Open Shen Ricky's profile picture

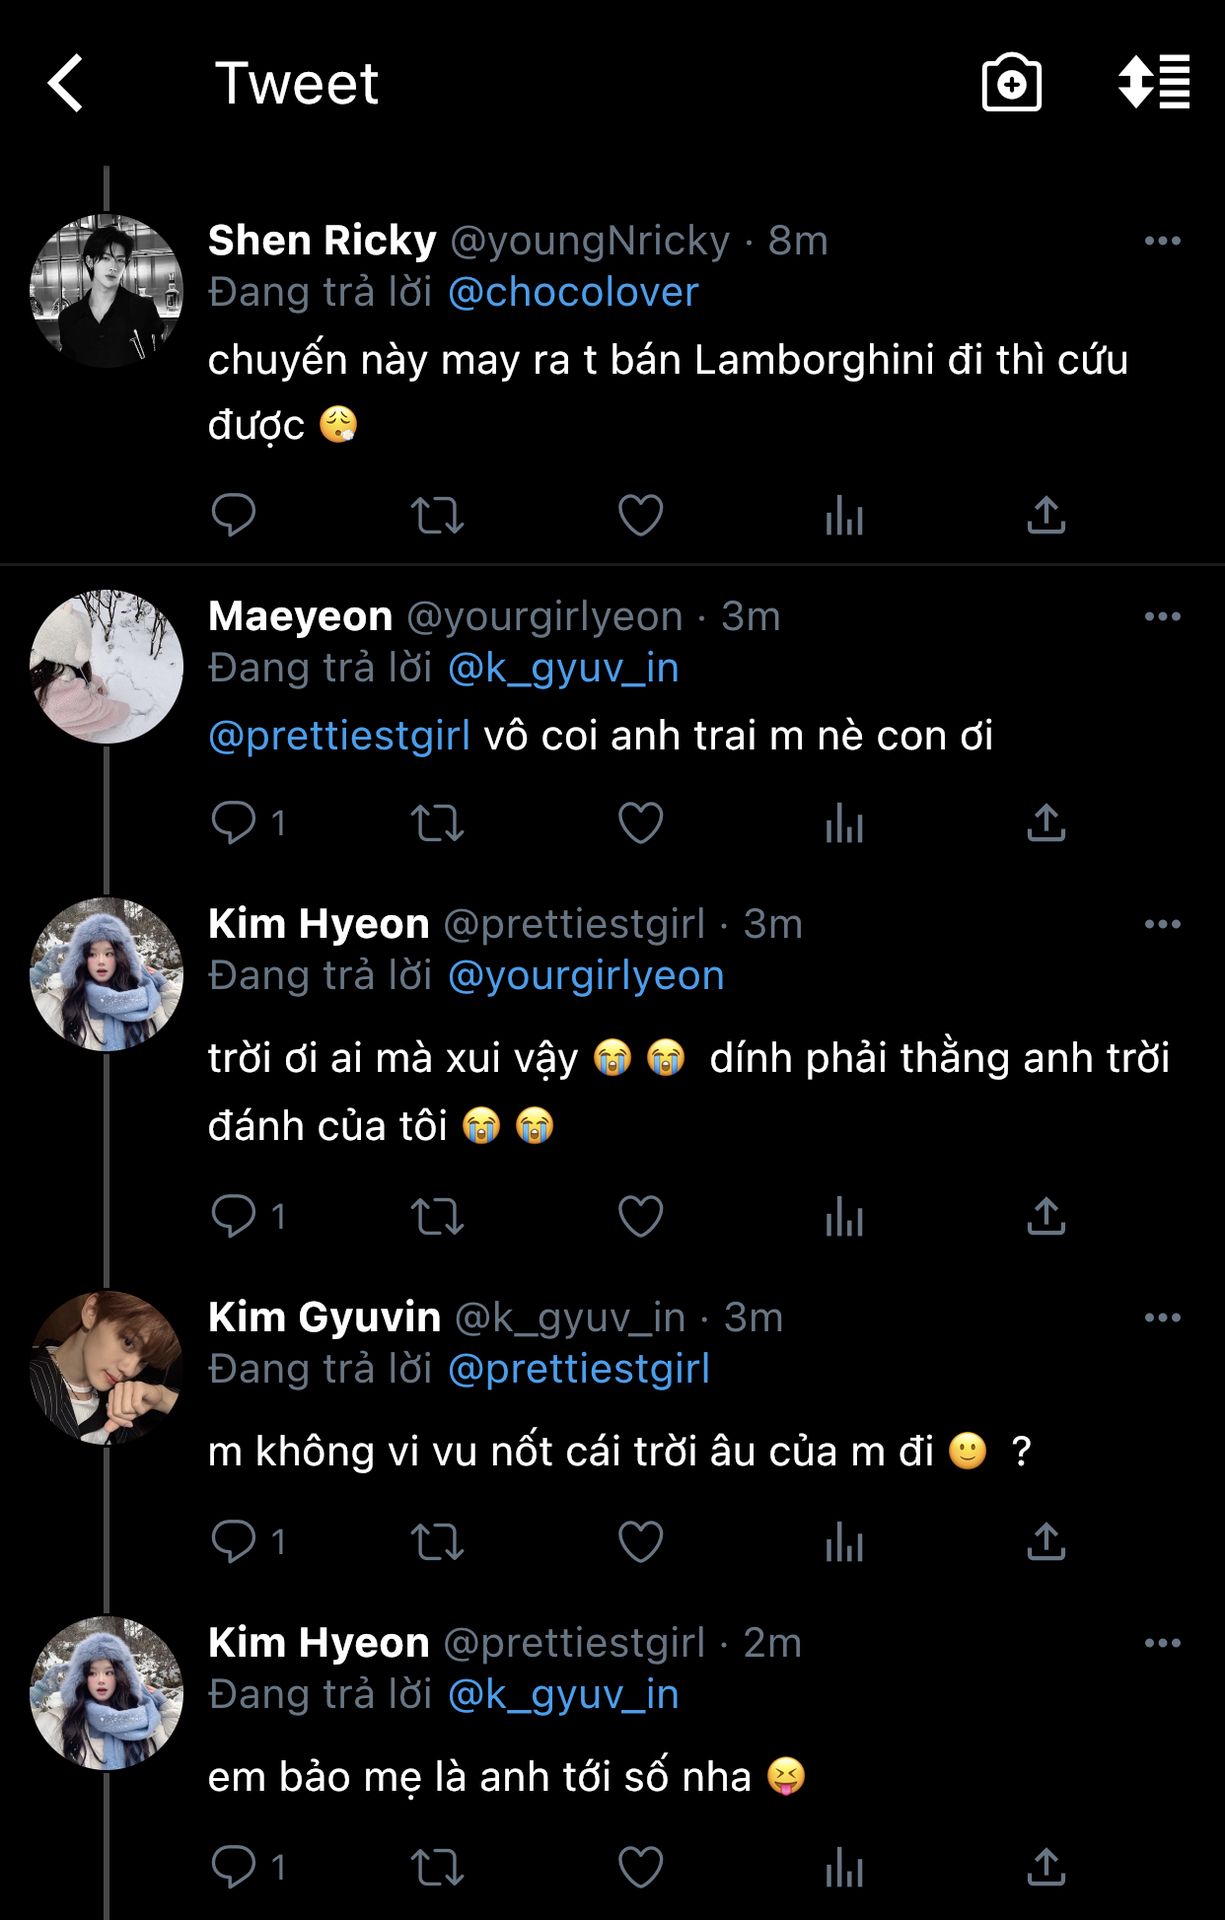click(107, 290)
